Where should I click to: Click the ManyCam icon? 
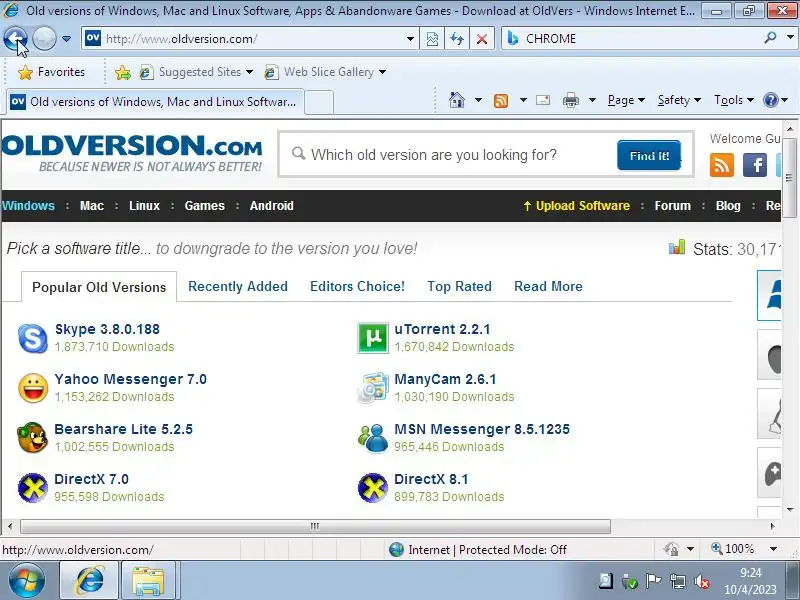(372, 388)
